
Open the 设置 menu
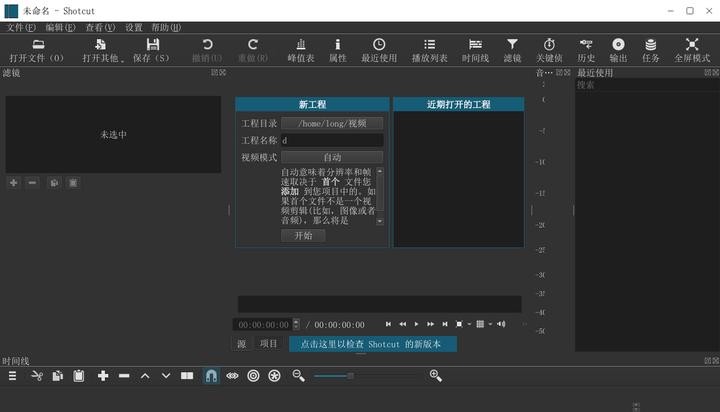(x=134, y=27)
